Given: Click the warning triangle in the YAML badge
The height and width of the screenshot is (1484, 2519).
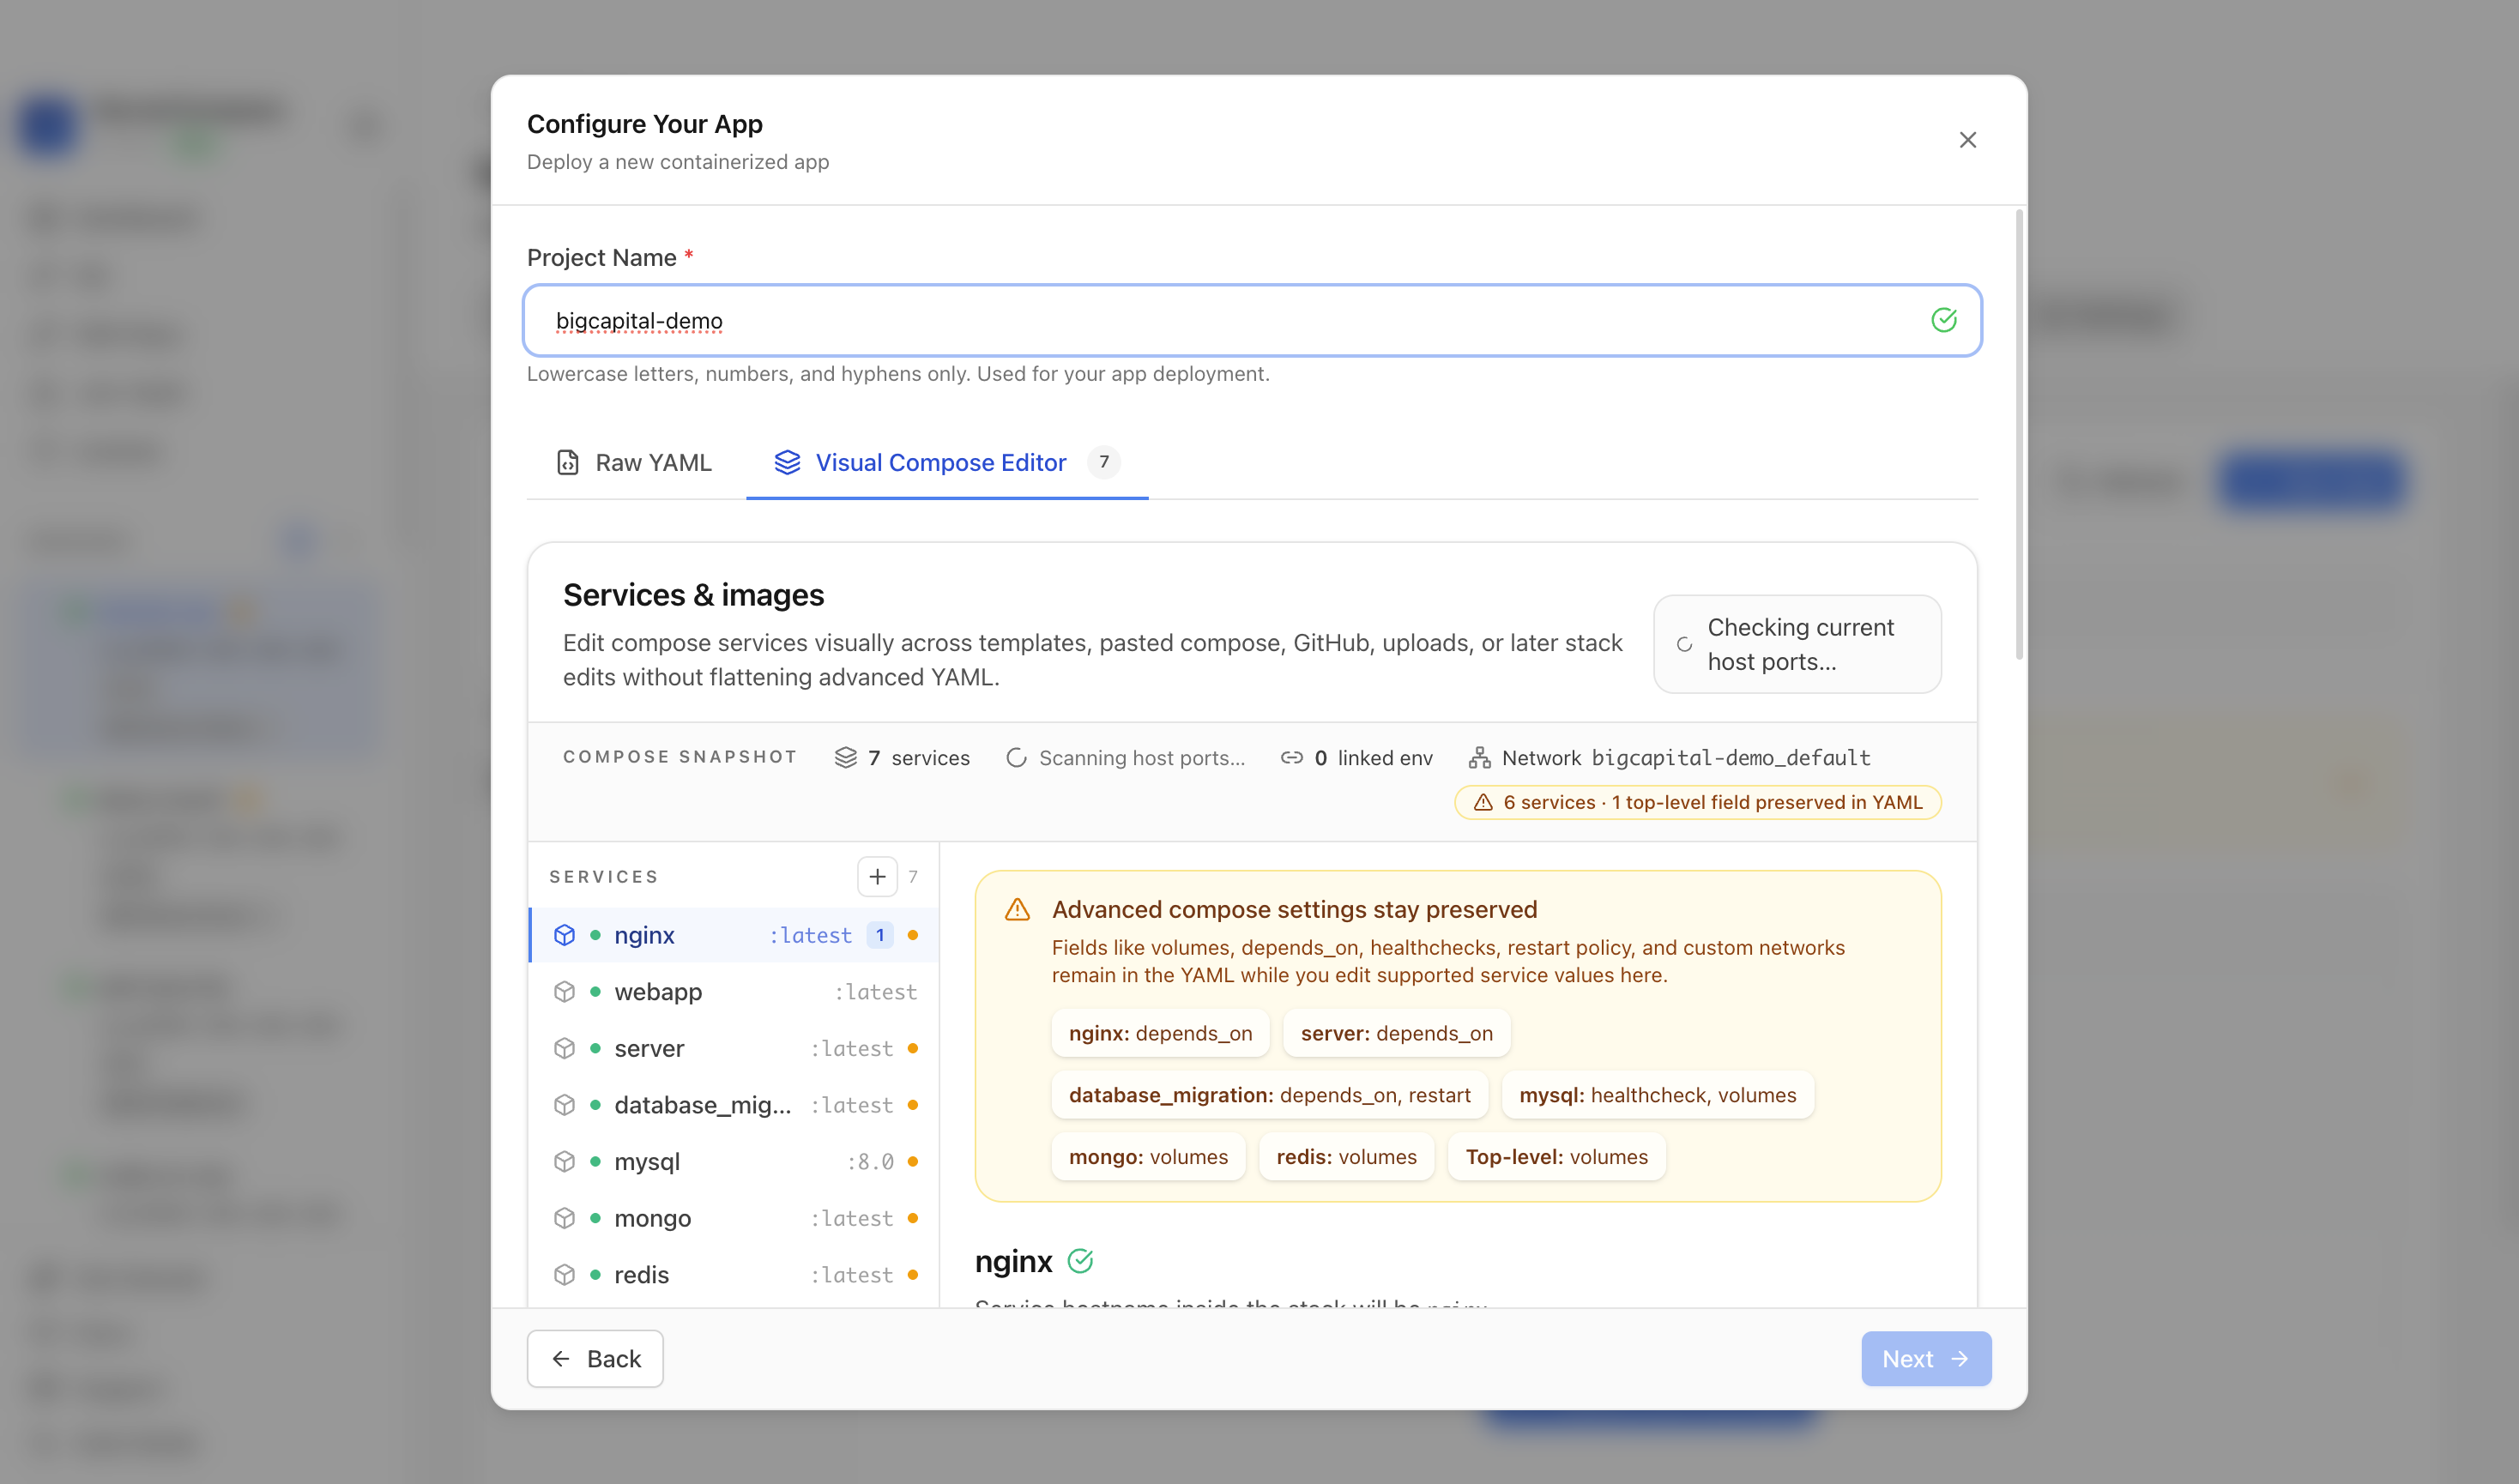Looking at the screenshot, I should (1483, 802).
